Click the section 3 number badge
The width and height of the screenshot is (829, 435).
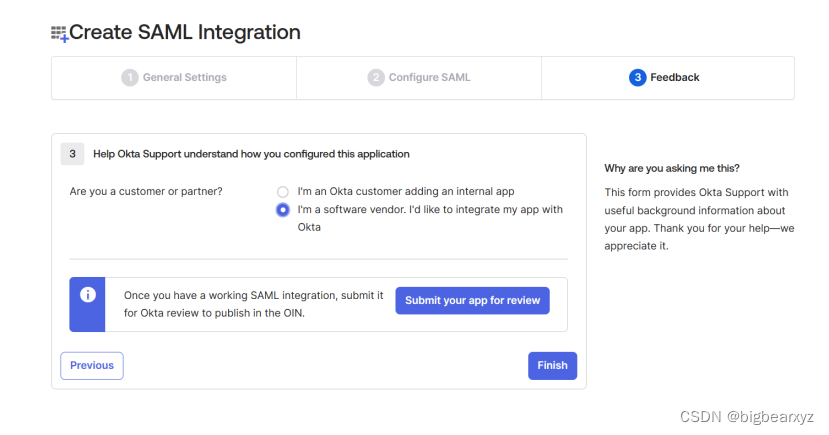click(72, 154)
